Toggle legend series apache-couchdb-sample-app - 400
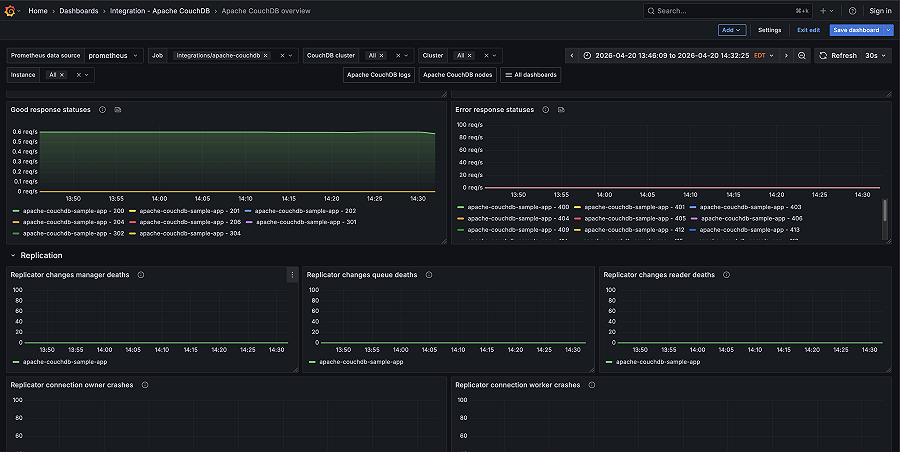This screenshot has height=452, width=900. tap(518, 207)
